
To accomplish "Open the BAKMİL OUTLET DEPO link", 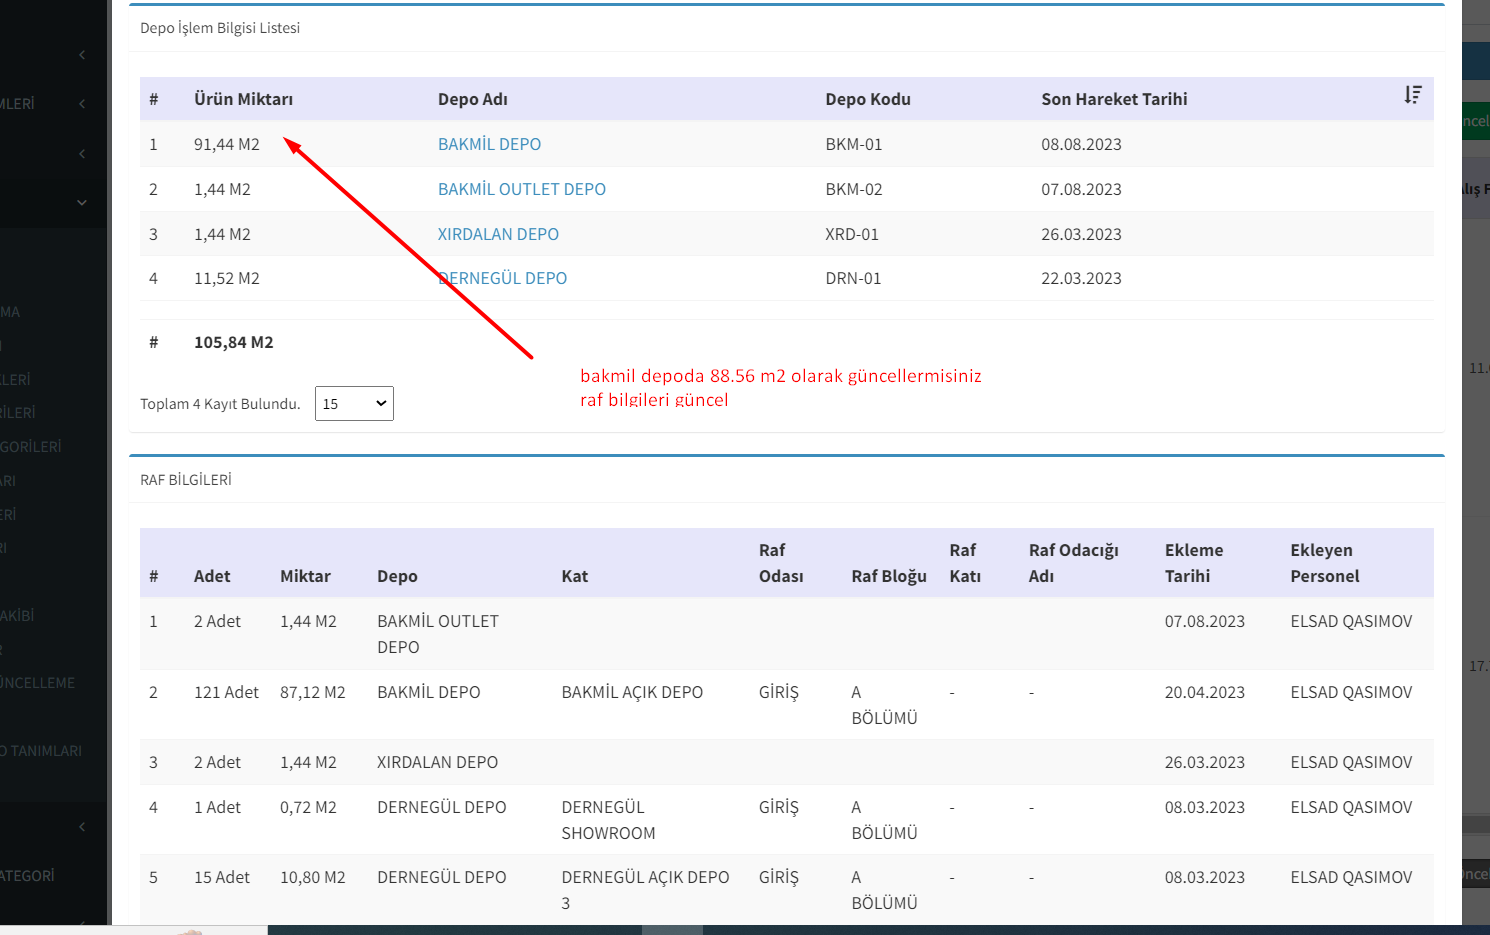I will pos(521,189).
